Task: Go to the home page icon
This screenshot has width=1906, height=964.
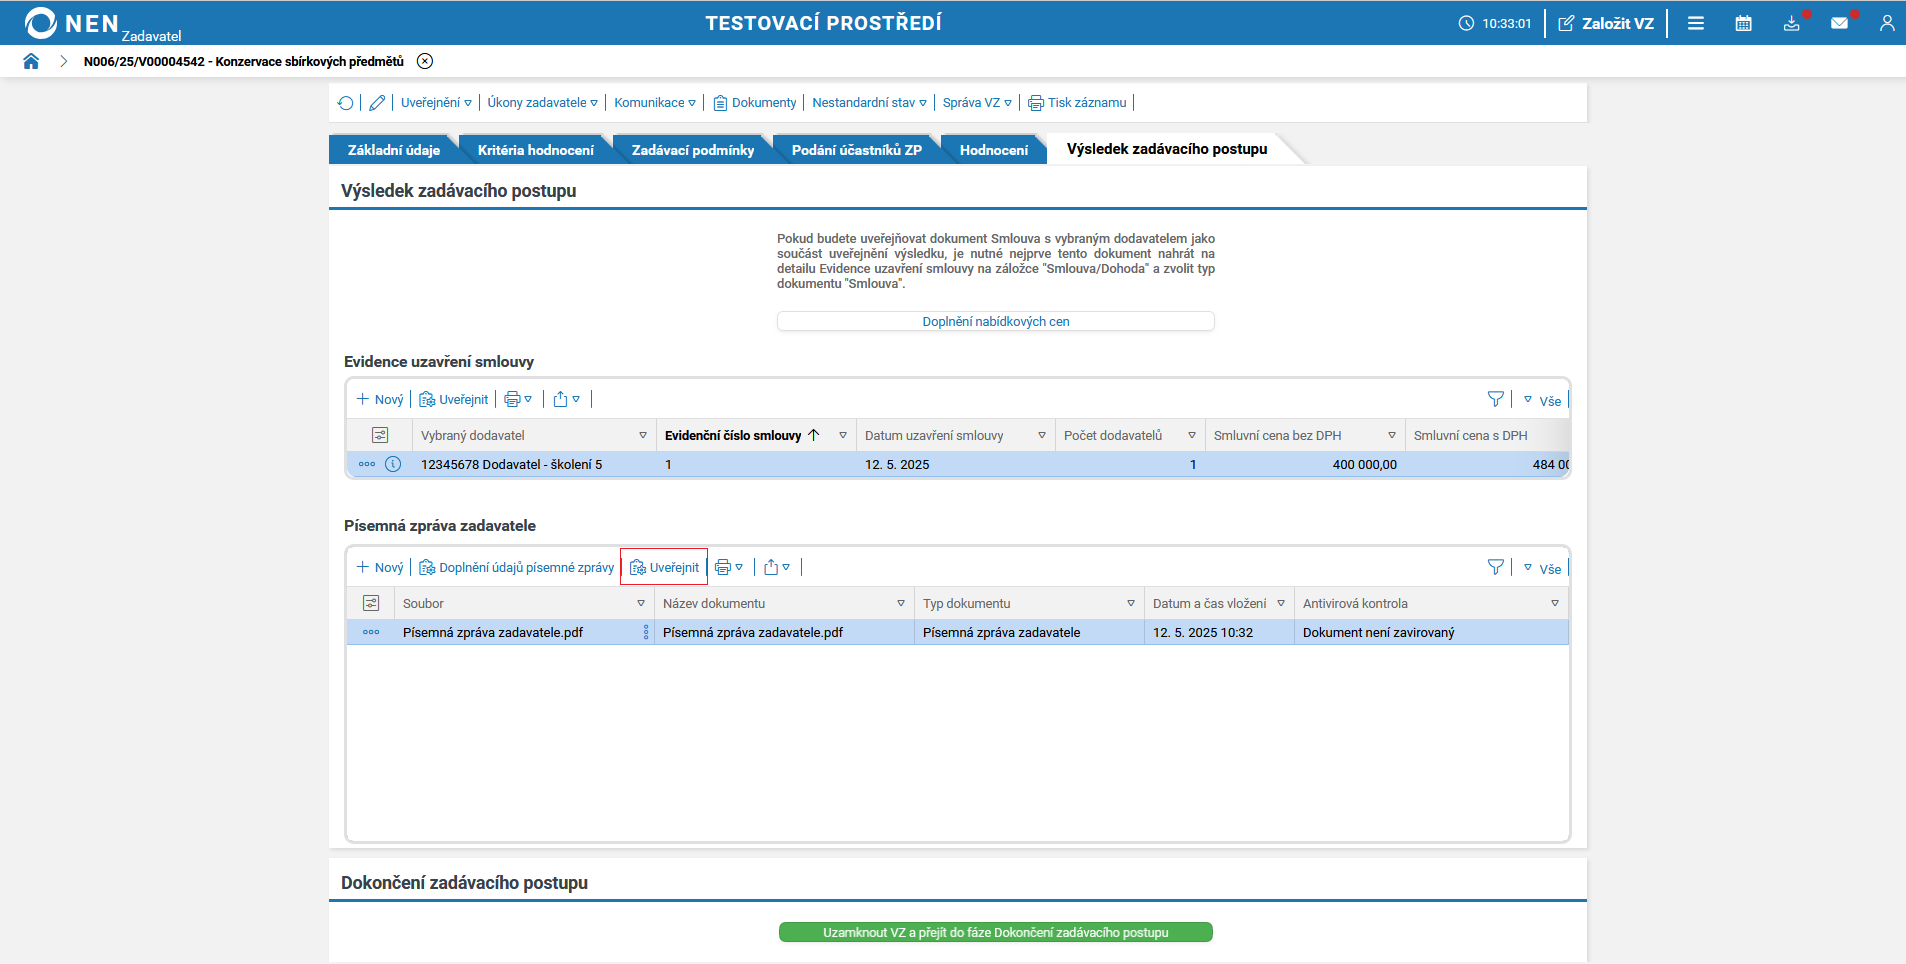Action: [31, 61]
